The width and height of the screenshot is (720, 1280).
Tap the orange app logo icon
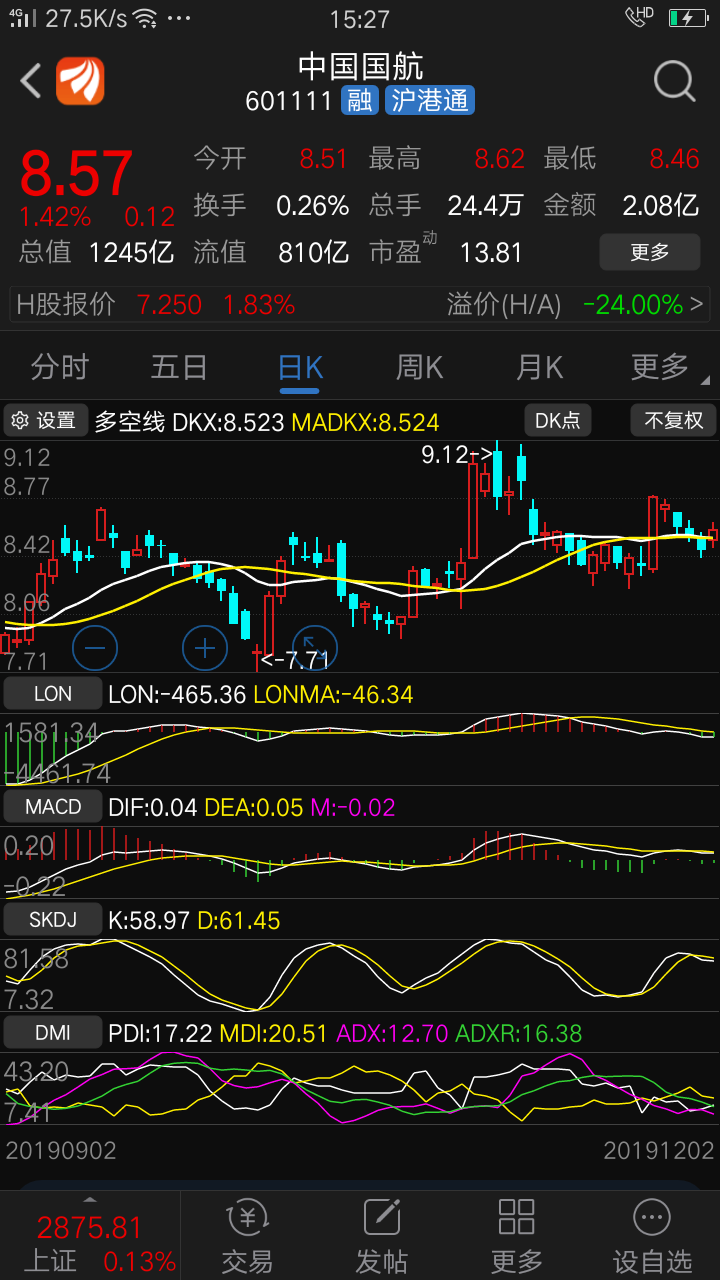tap(80, 81)
